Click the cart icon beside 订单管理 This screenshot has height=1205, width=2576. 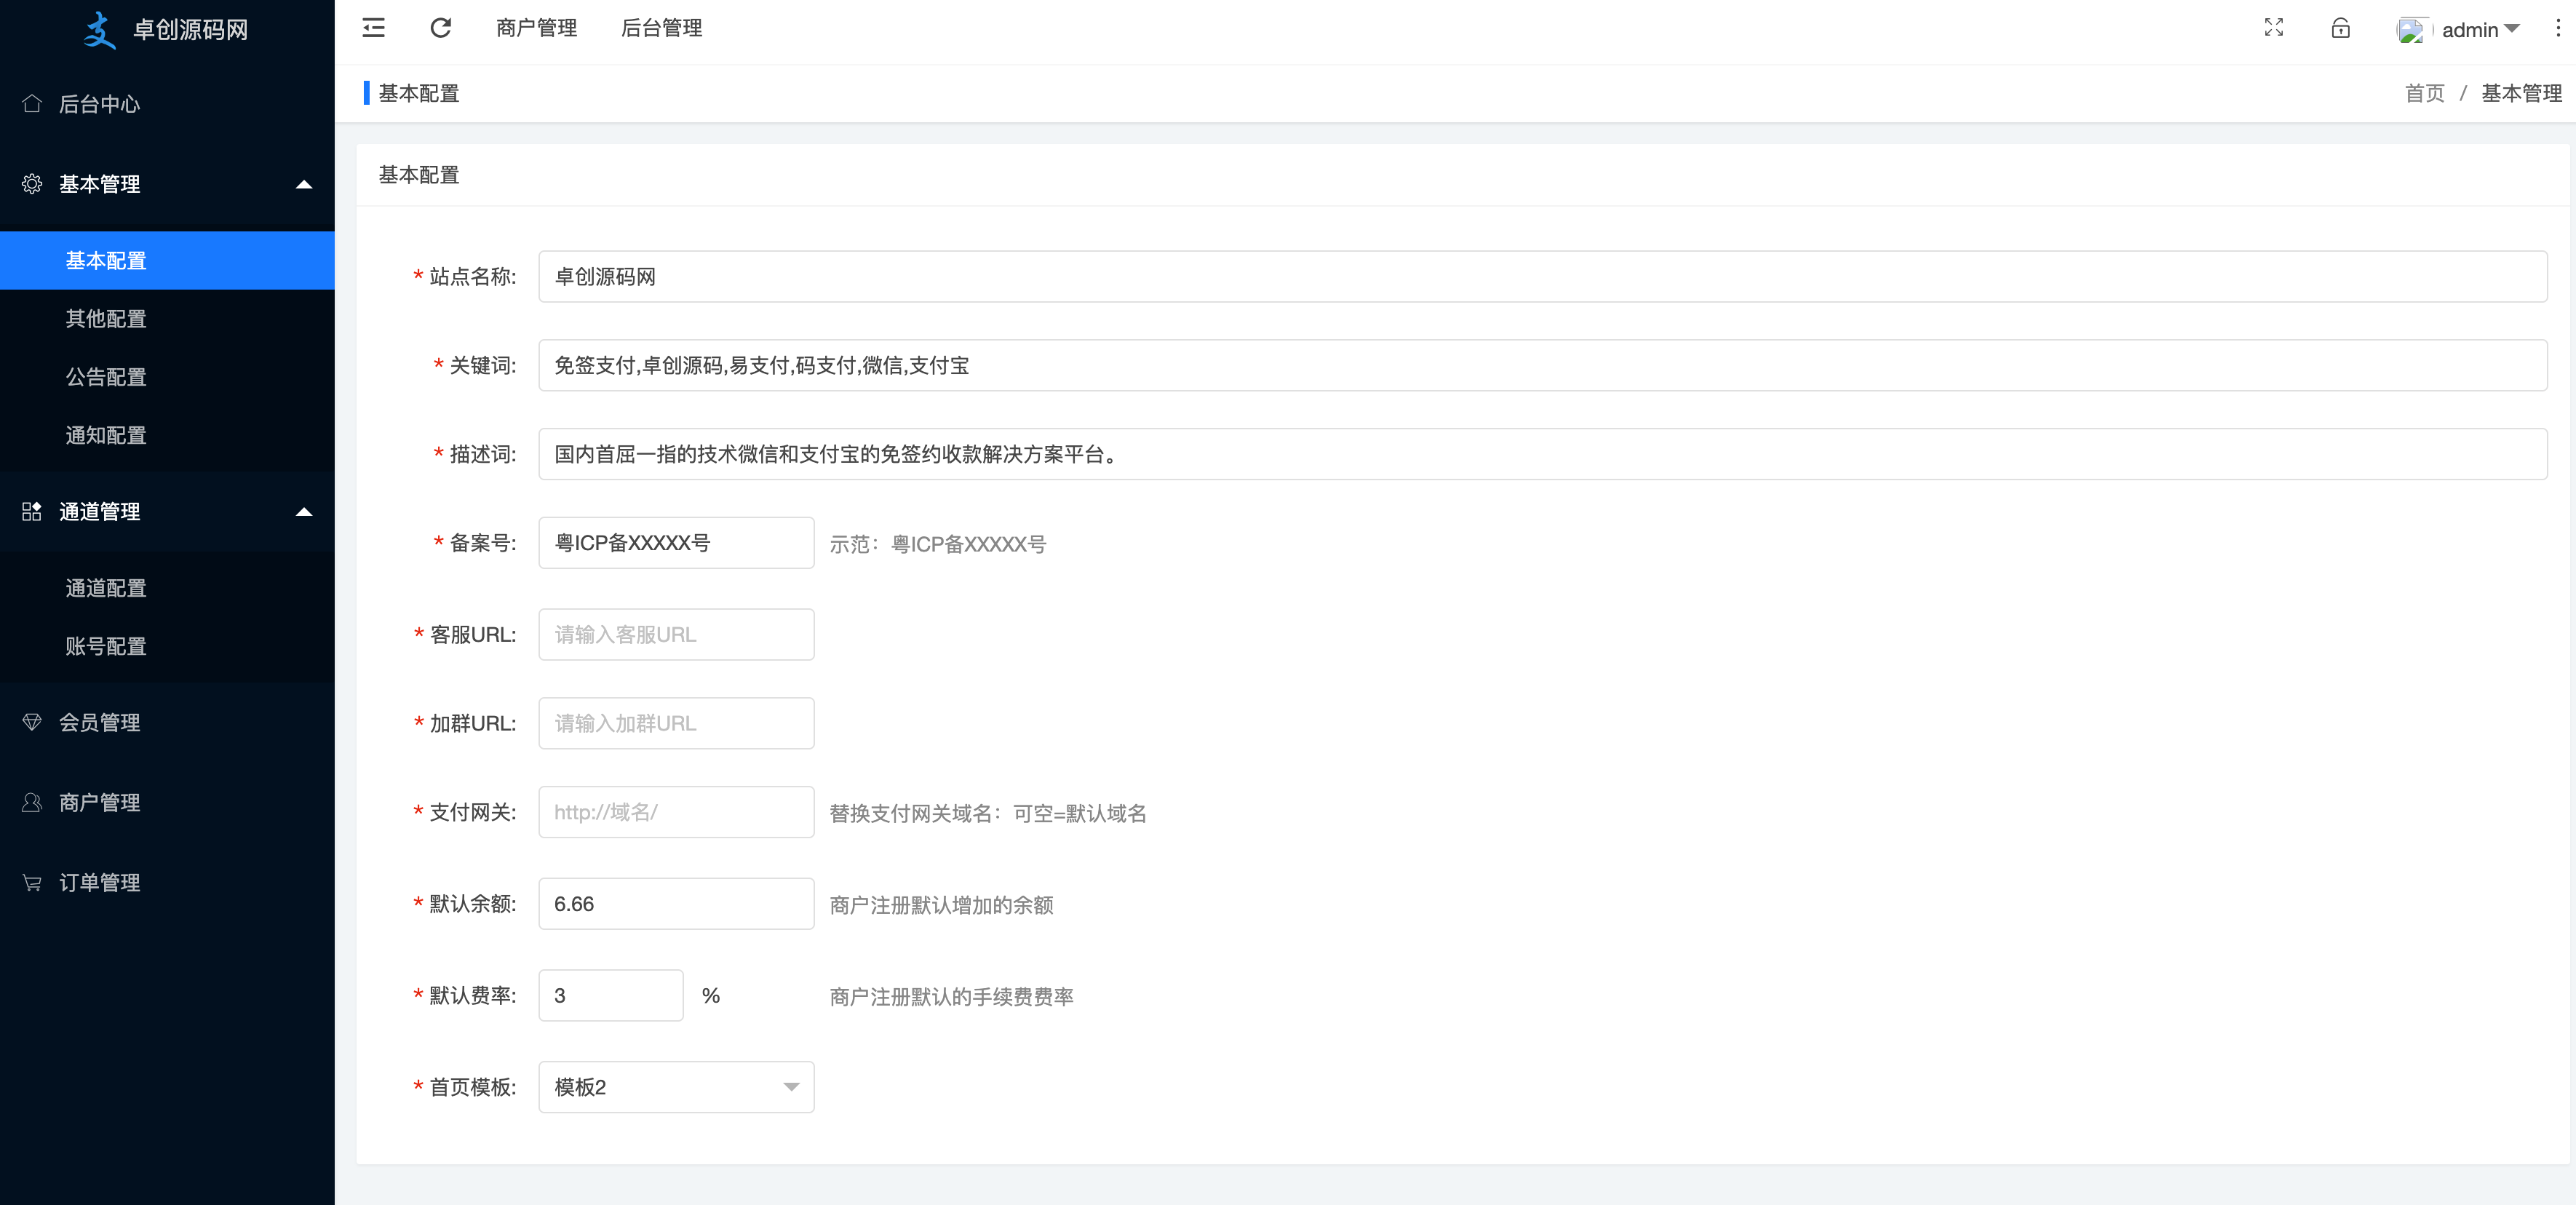pyautogui.click(x=32, y=882)
